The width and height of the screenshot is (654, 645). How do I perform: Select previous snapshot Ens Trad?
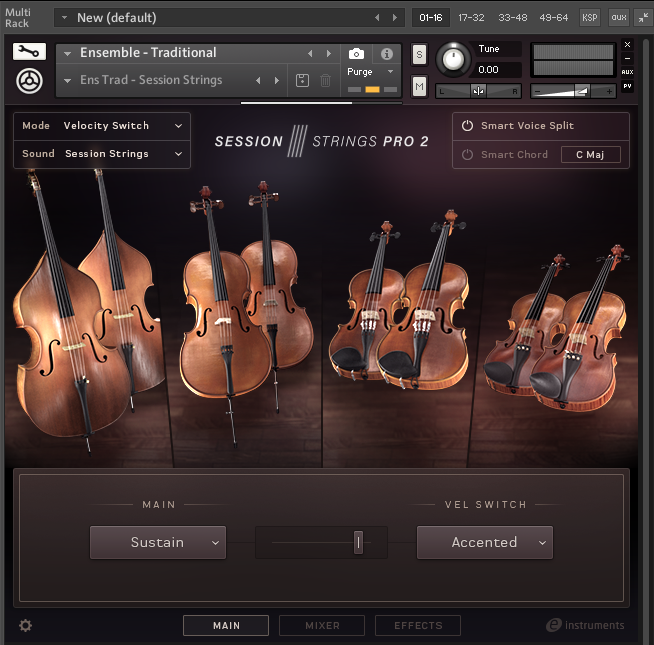[258, 80]
